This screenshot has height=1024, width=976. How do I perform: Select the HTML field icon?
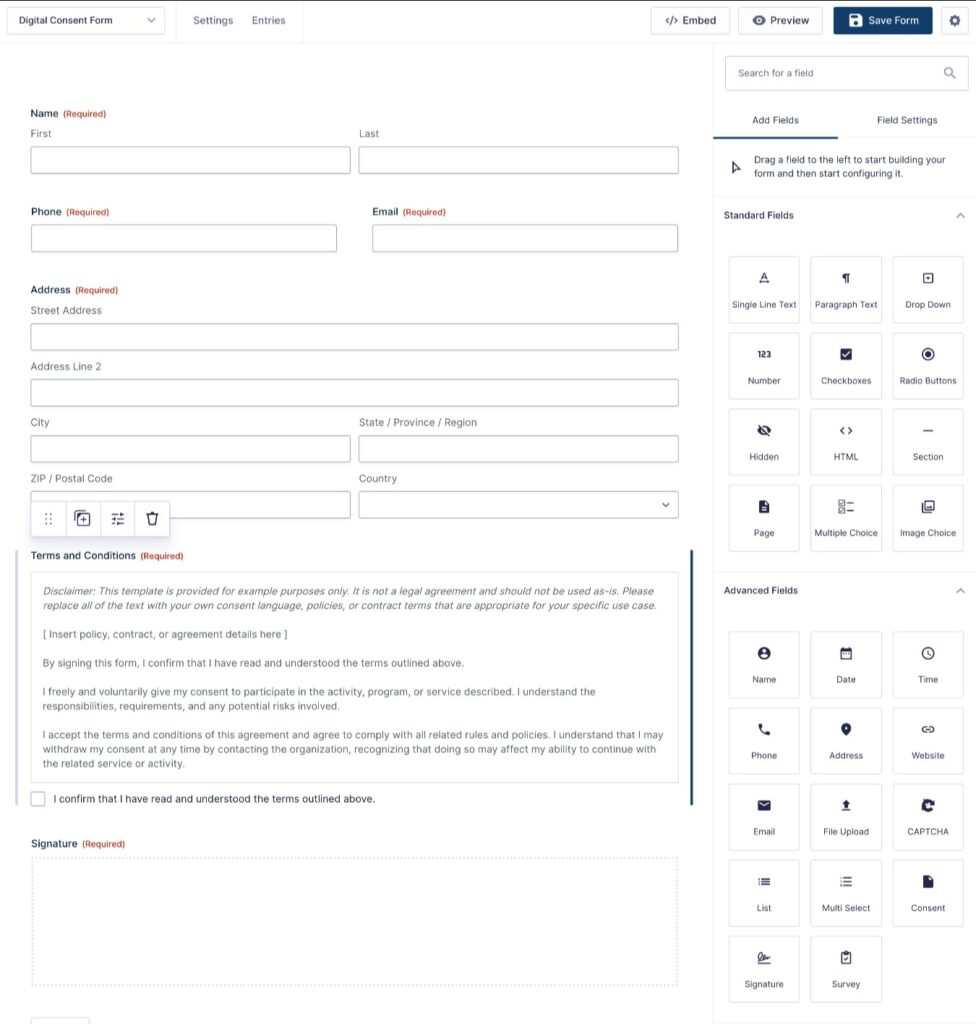tap(846, 441)
